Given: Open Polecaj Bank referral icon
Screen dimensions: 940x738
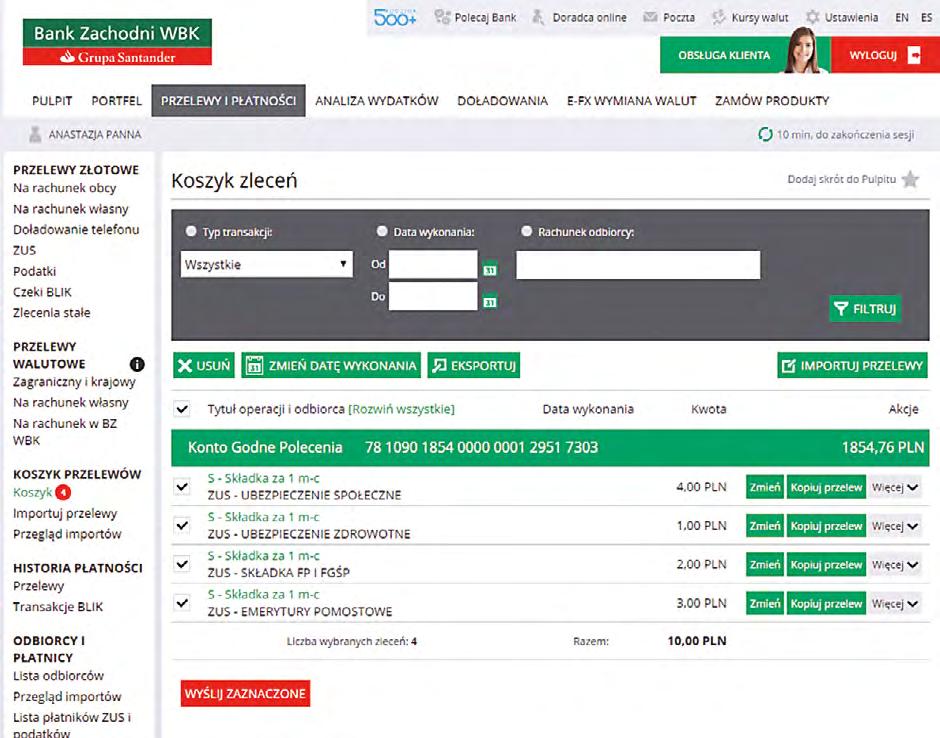Looking at the screenshot, I should tap(442, 17).
